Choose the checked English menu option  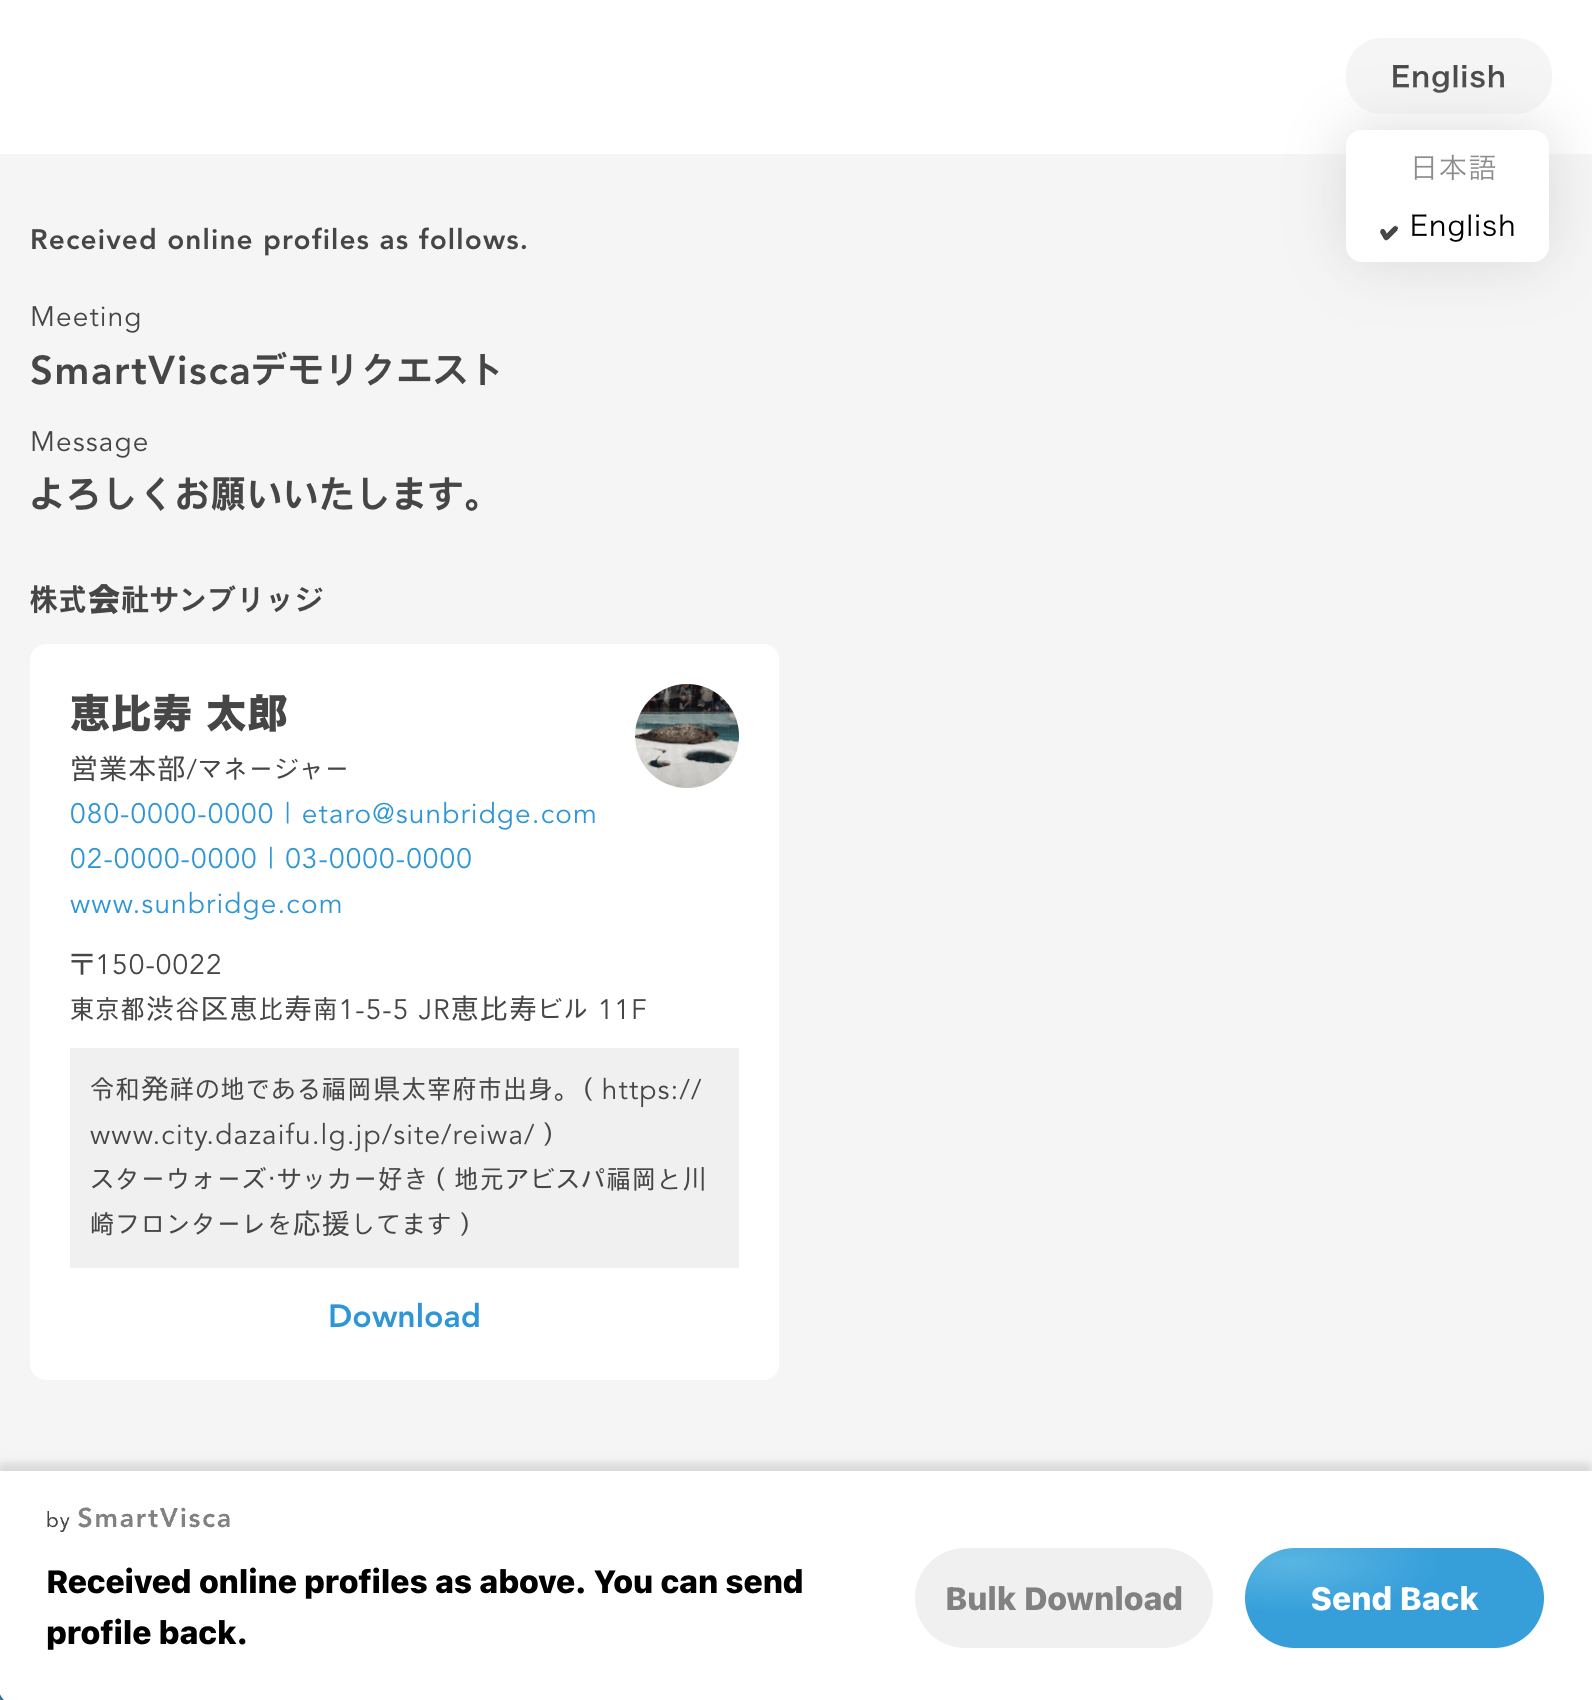[1447, 227]
